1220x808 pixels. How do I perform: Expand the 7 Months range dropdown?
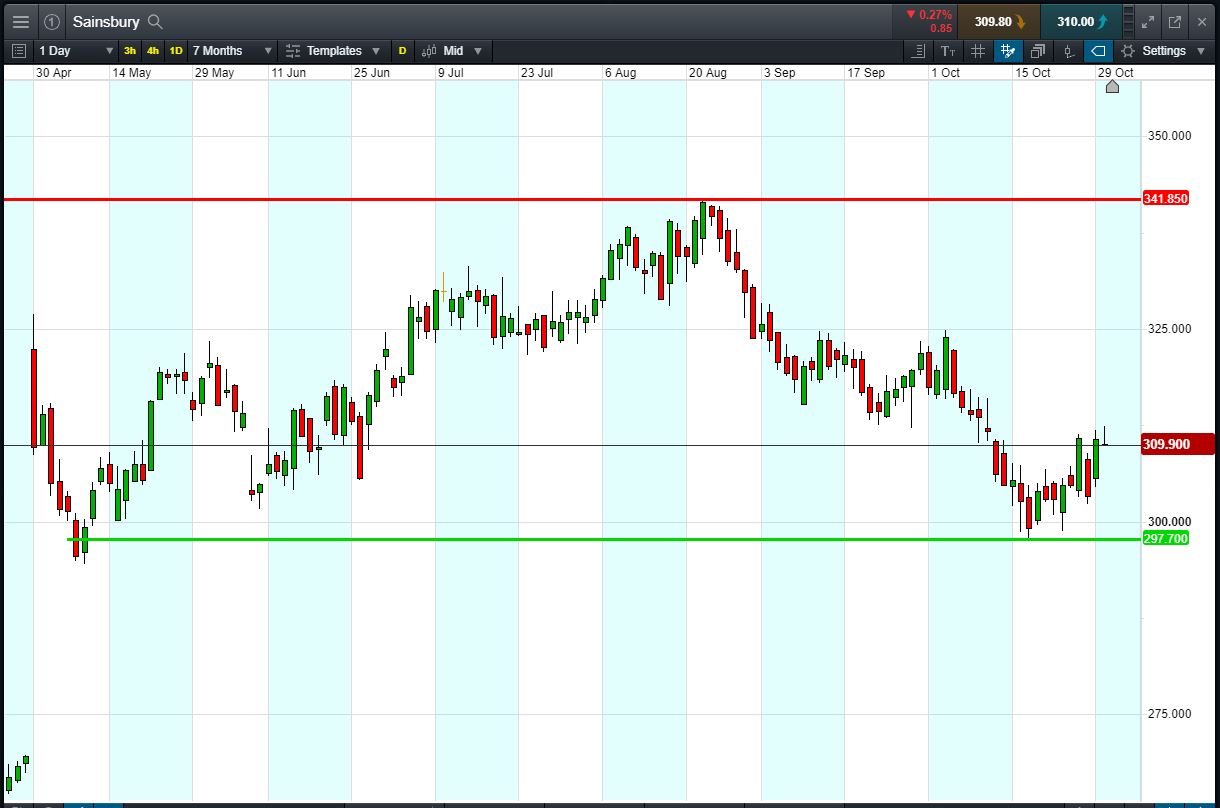click(x=232, y=51)
